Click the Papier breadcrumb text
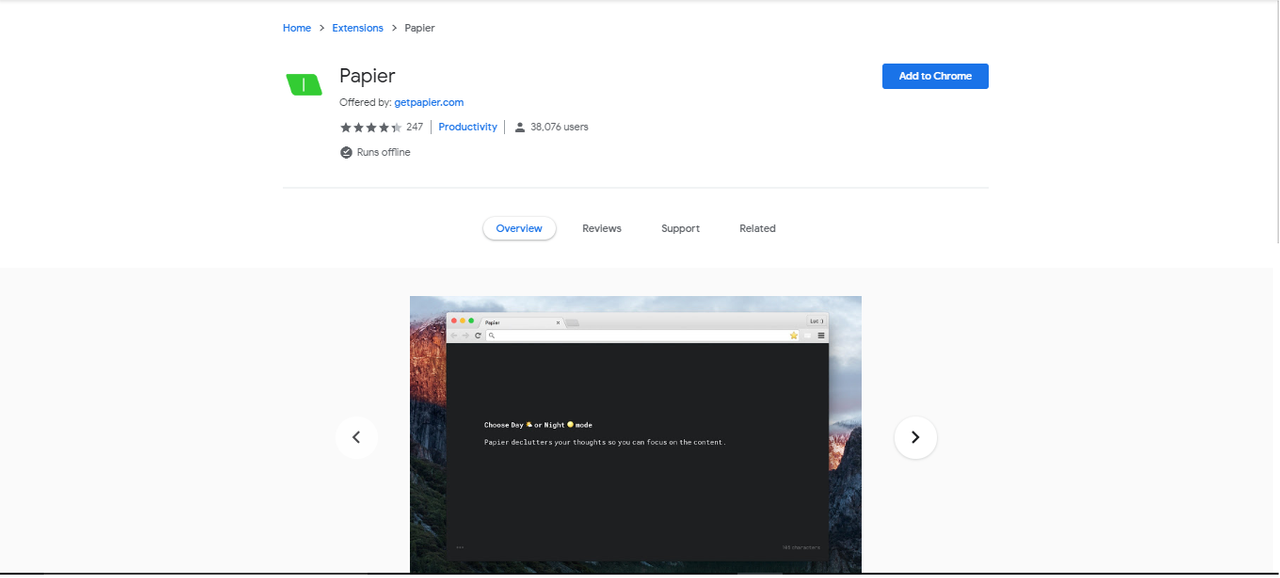The image size is (1280, 578). (420, 28)
